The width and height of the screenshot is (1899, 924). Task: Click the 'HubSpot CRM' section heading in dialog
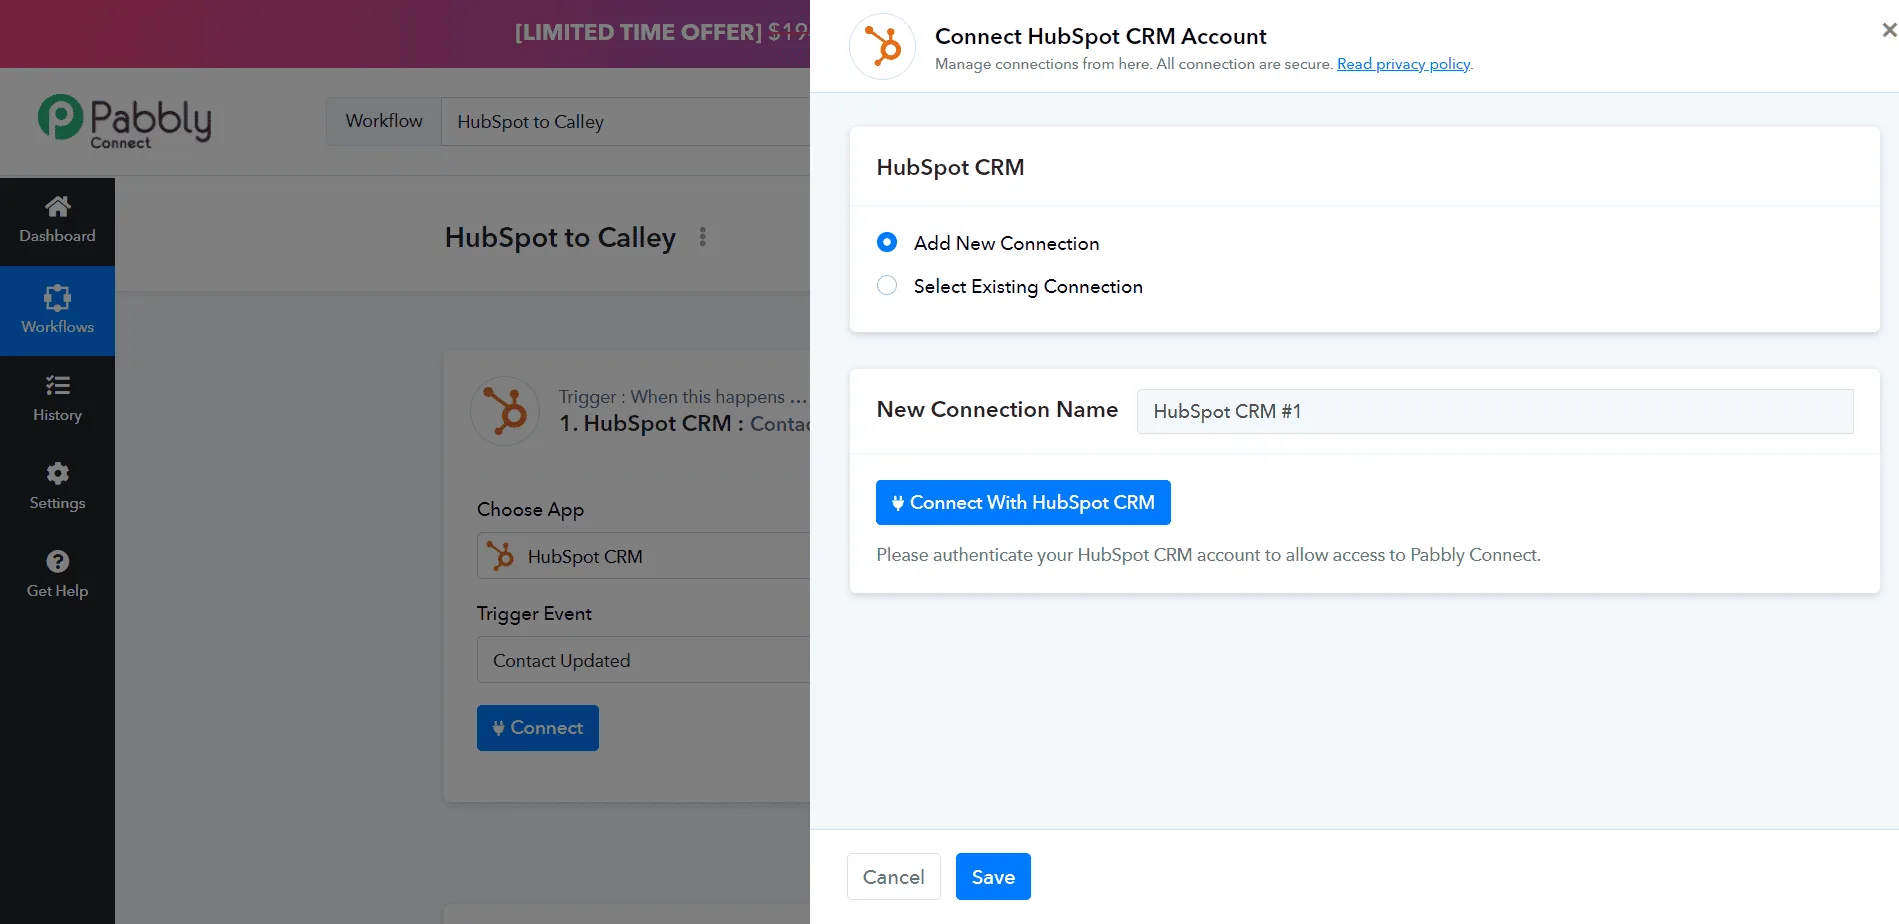pos(950,167)
